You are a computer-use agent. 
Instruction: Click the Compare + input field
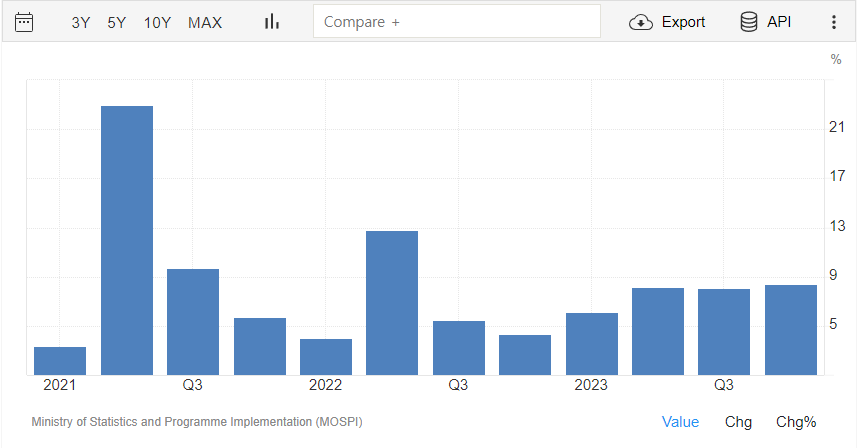coord(457,22)
